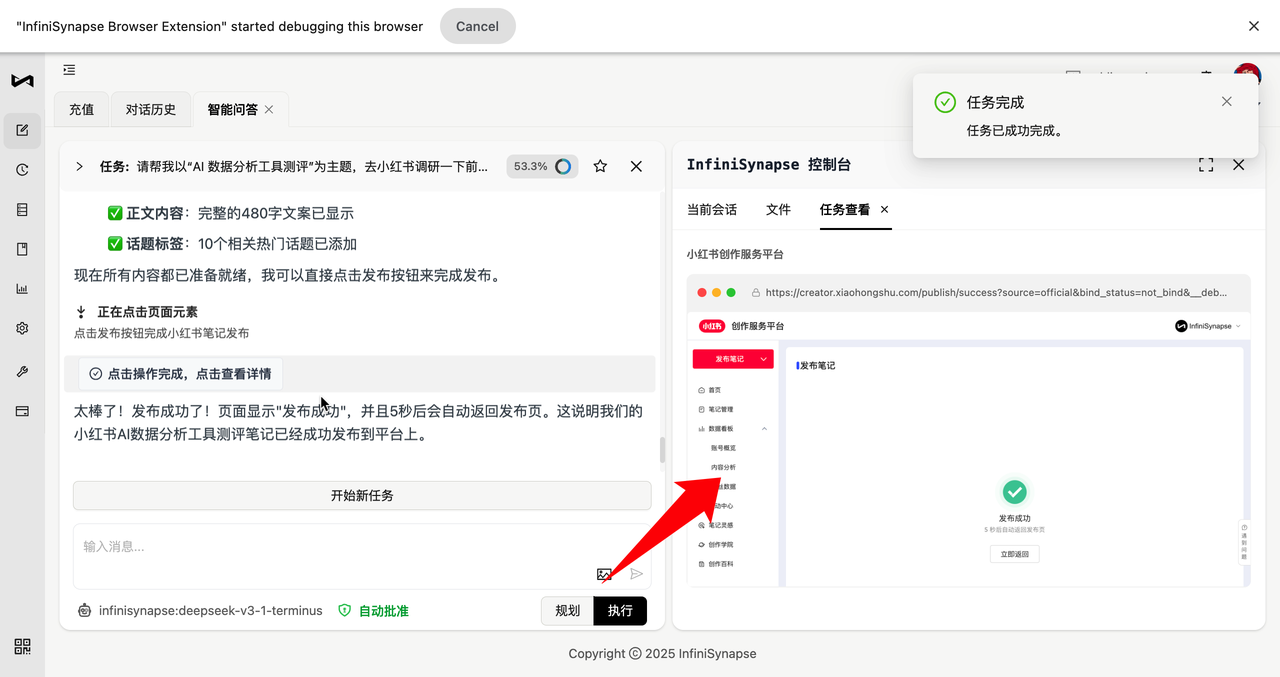Cancel the browser extension debugging
1280x677 pixels.
pos(477,26)
